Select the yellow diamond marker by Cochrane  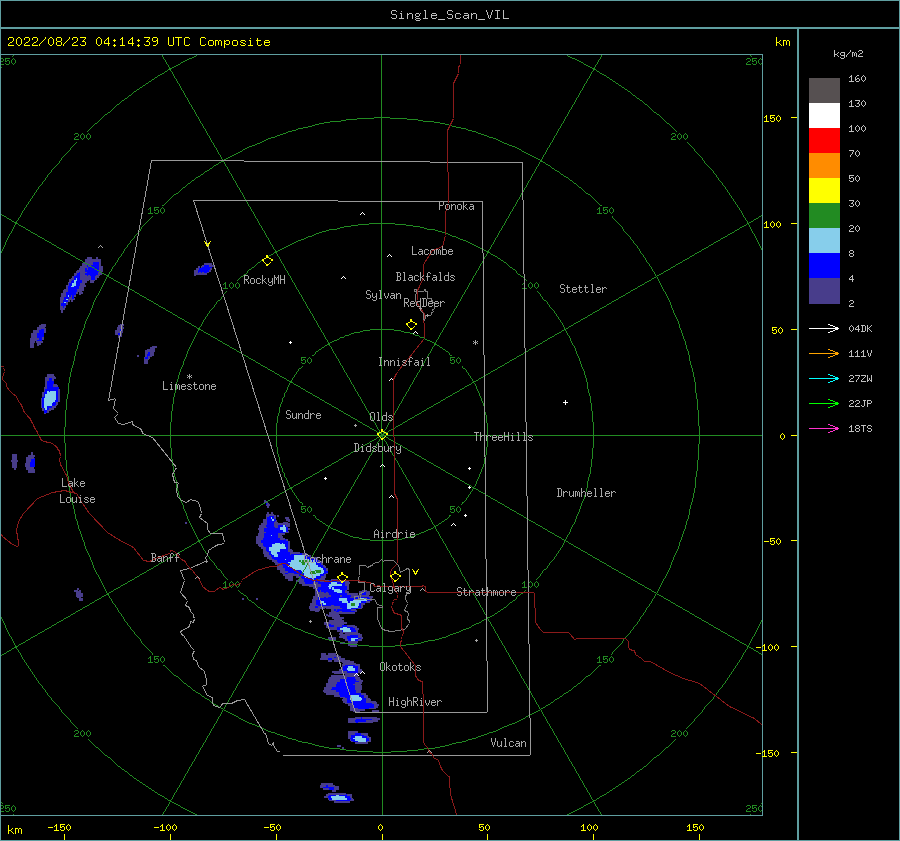[x=342, y=577]
